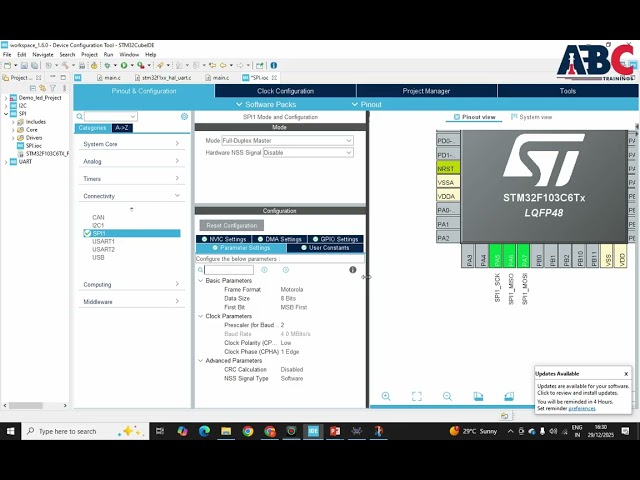This screenshot has width=640, height=480.
Task: Click the green NRST pin
Action: [x=448, y=168]
